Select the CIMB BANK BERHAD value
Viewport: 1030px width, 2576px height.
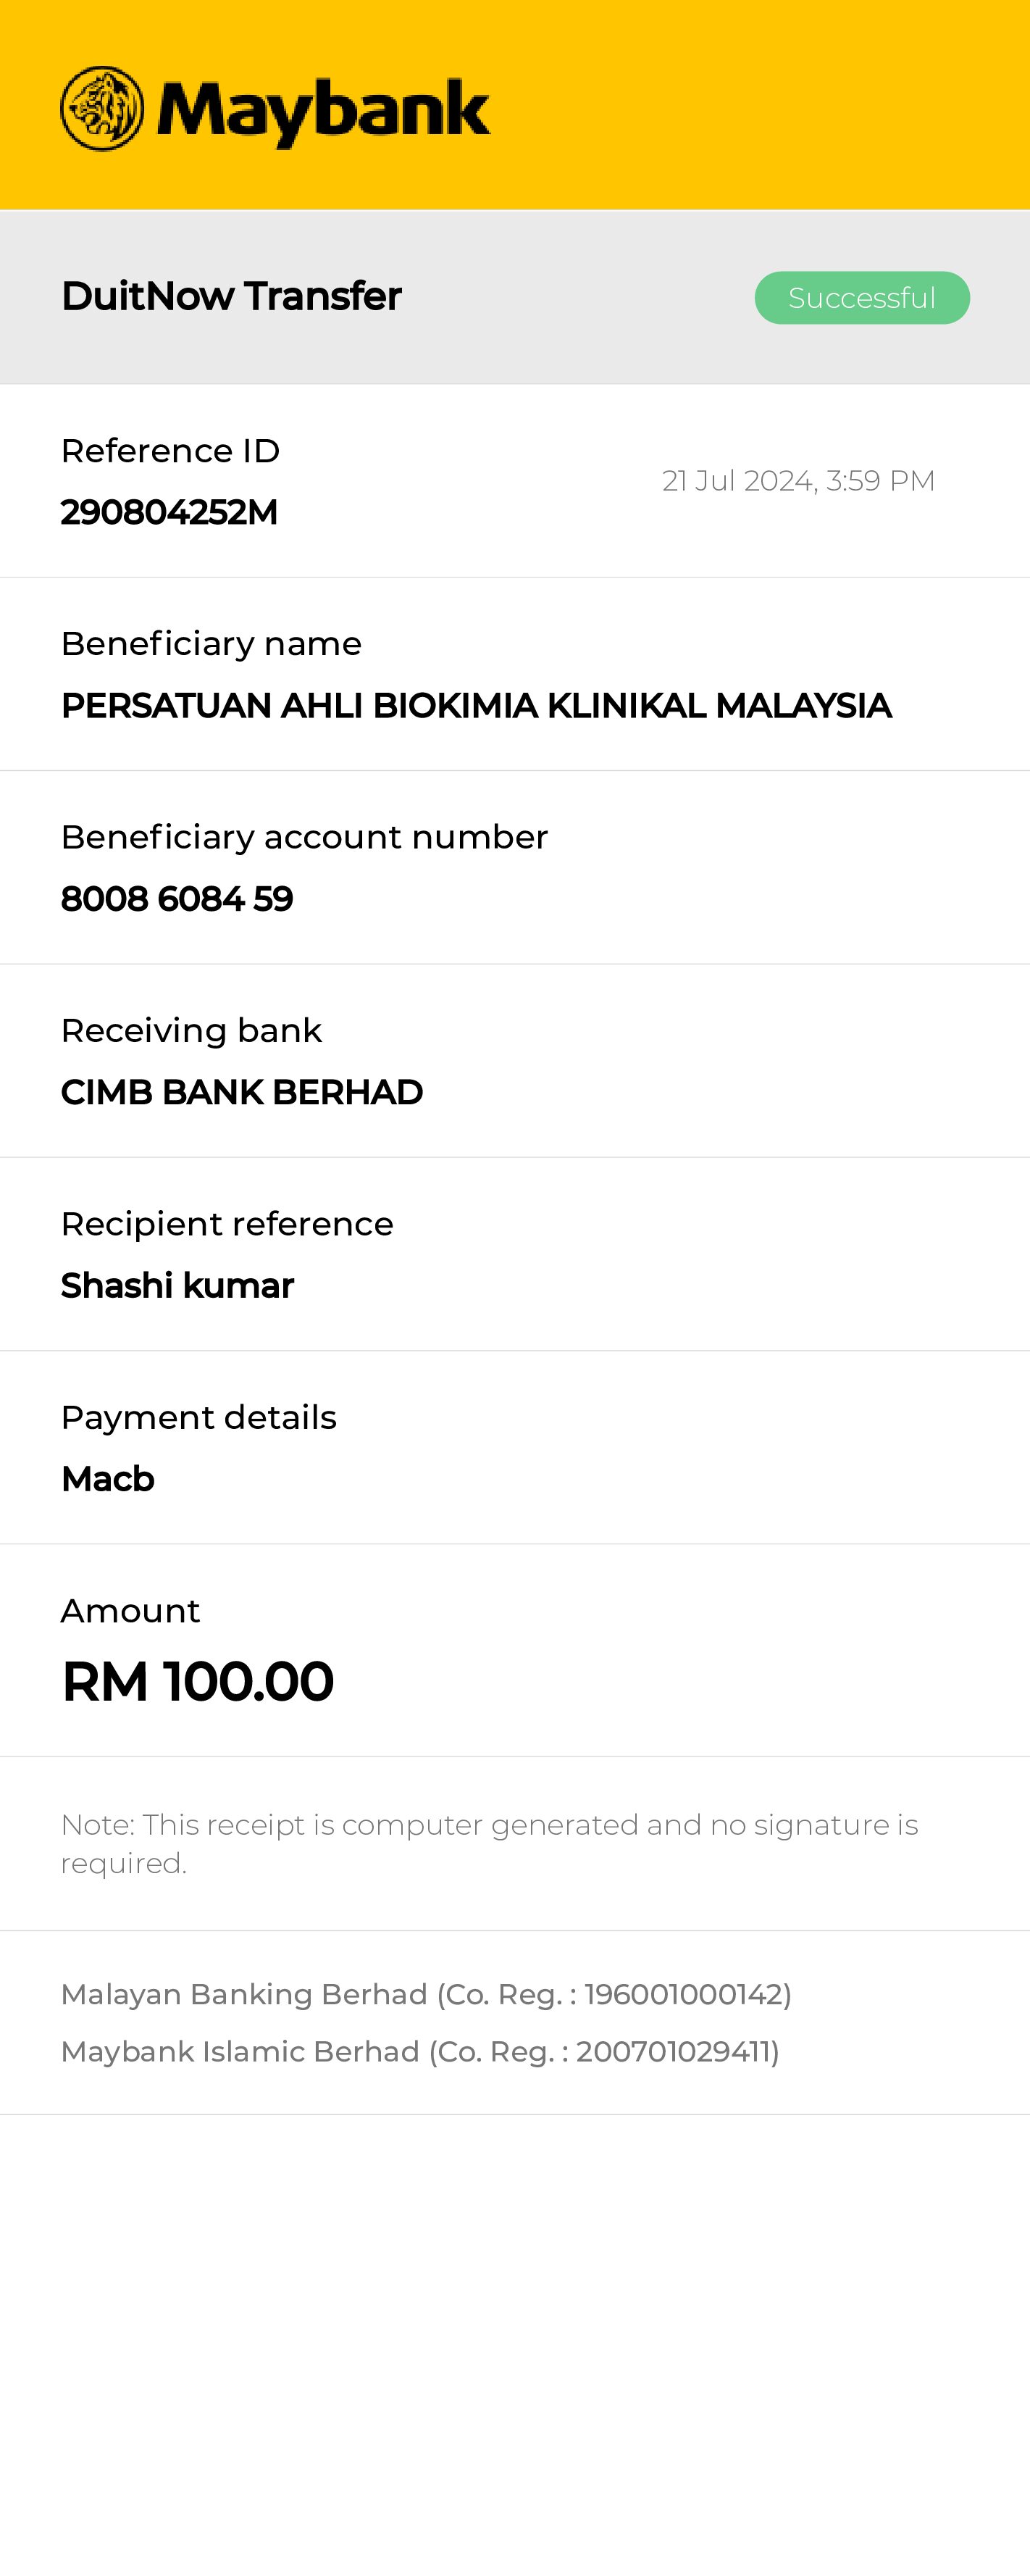tap(242, 1092)
